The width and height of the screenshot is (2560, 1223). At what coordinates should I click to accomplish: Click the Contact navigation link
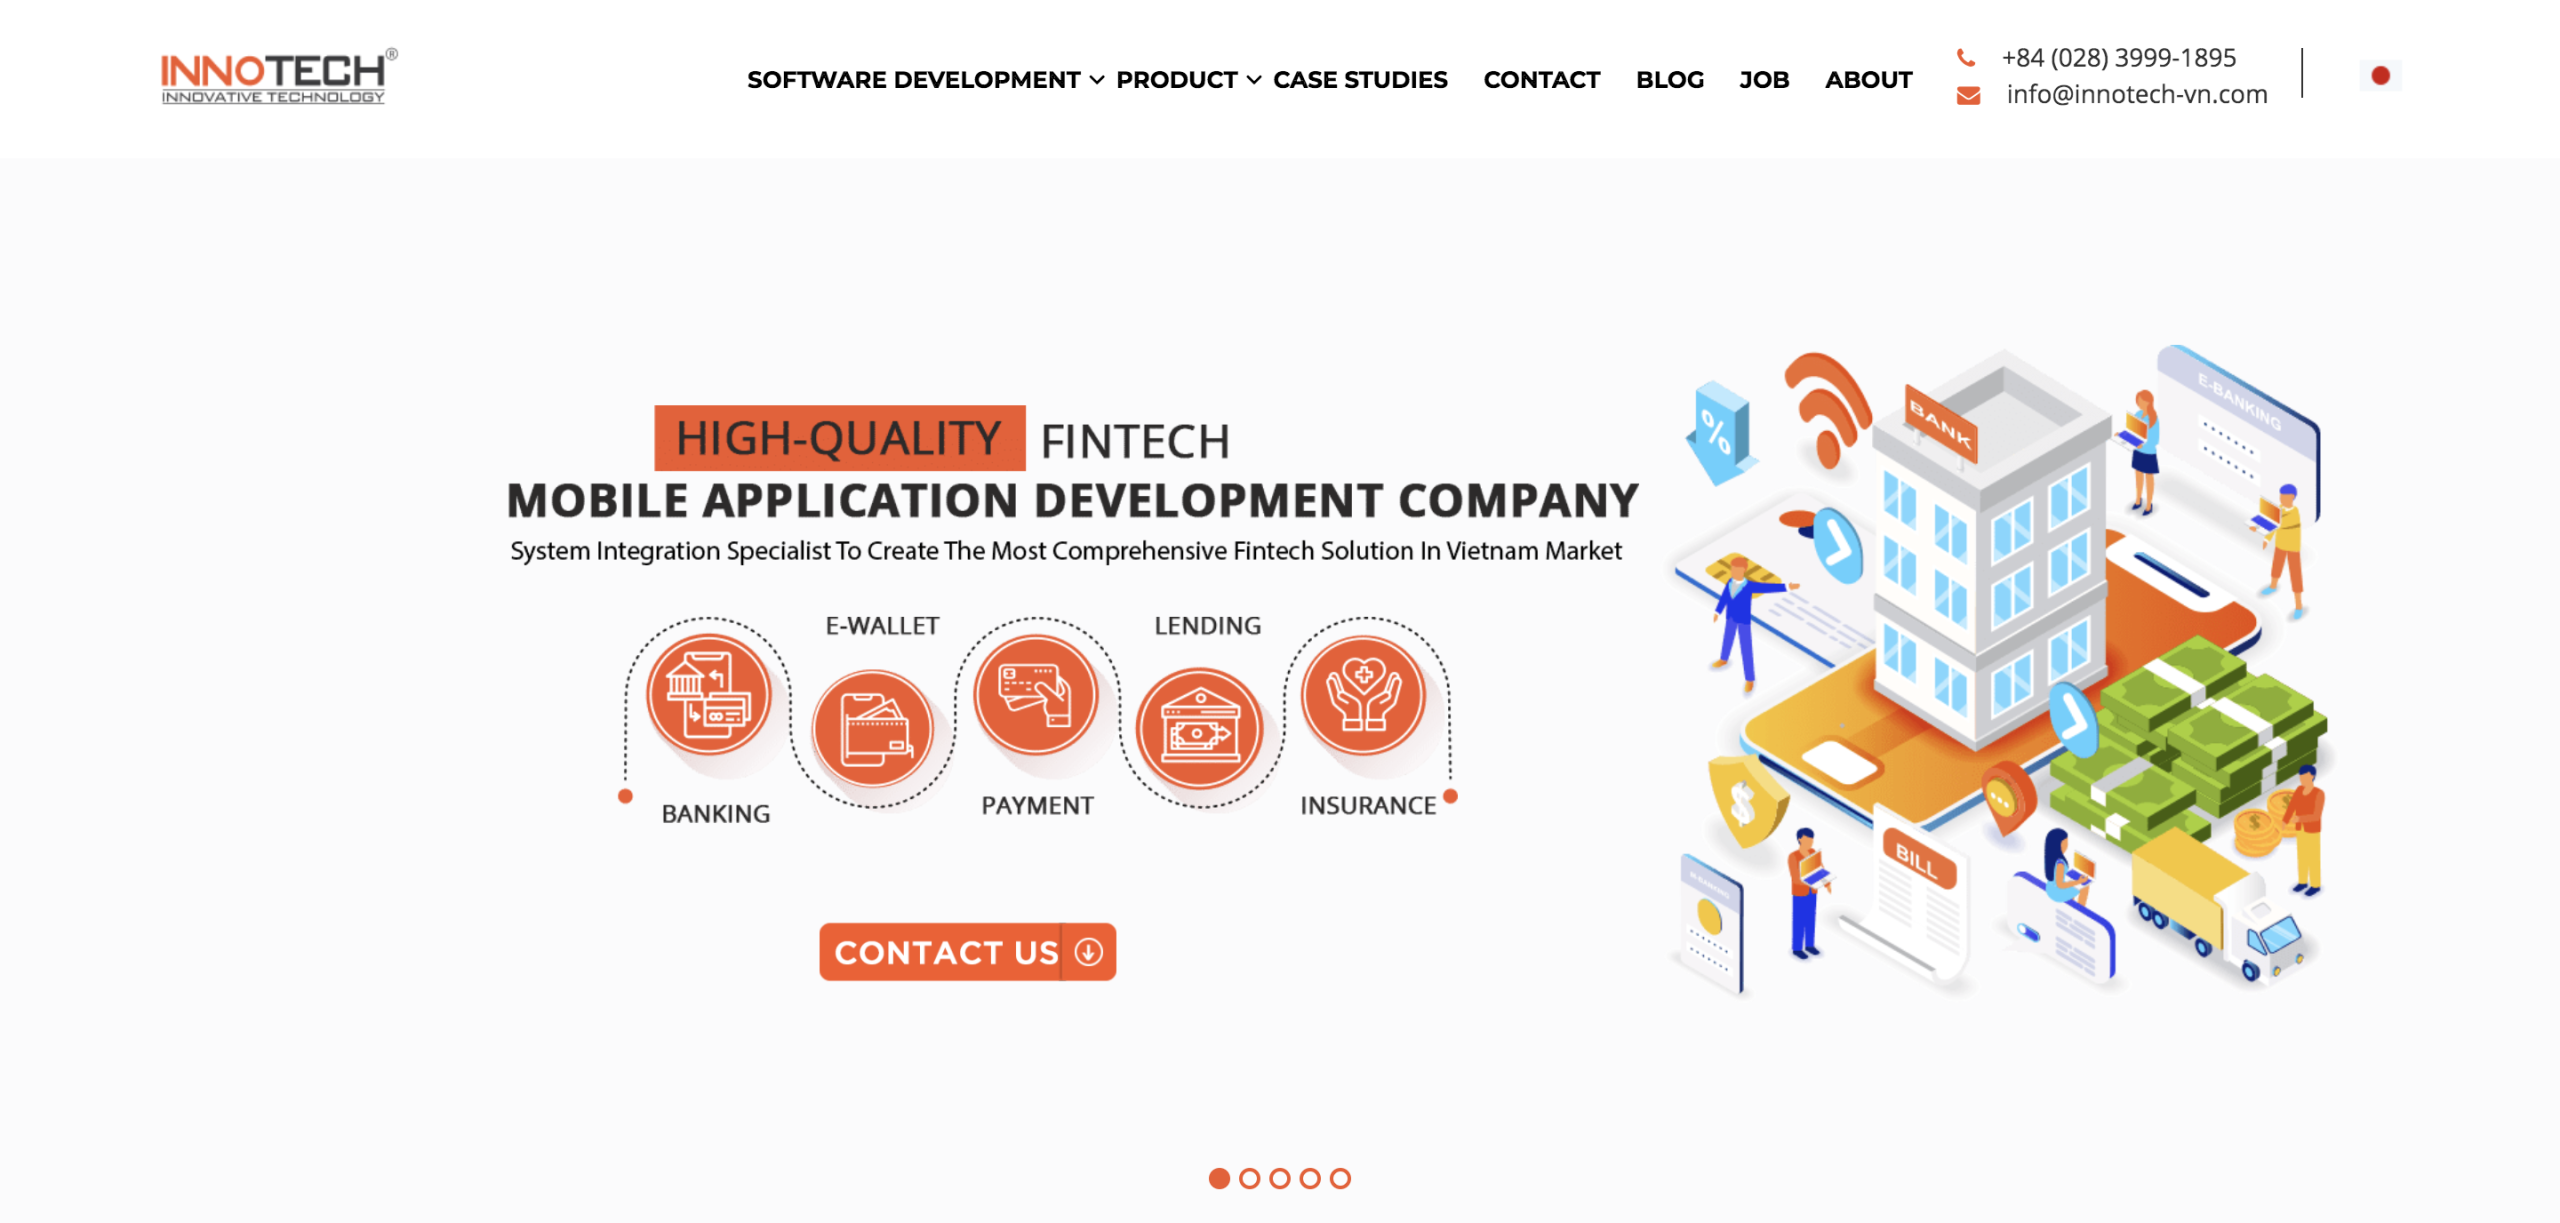(1541, 78)
